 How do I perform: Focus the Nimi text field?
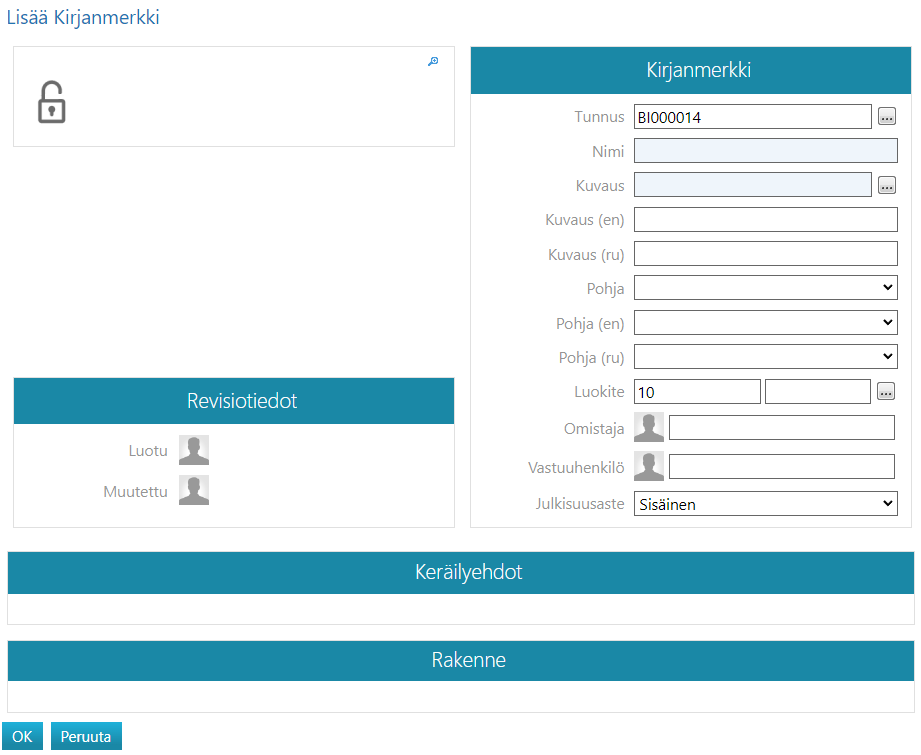pos(765,151)
